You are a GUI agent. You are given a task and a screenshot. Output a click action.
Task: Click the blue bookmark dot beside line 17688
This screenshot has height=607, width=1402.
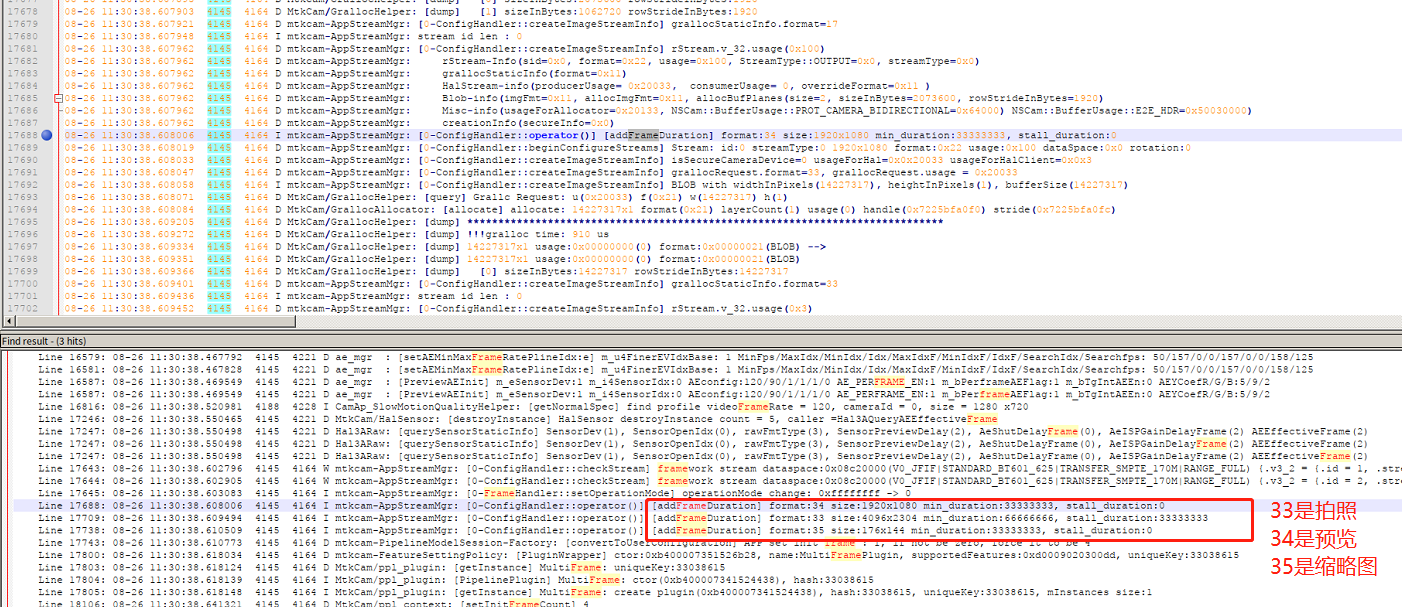click(46, 134)
